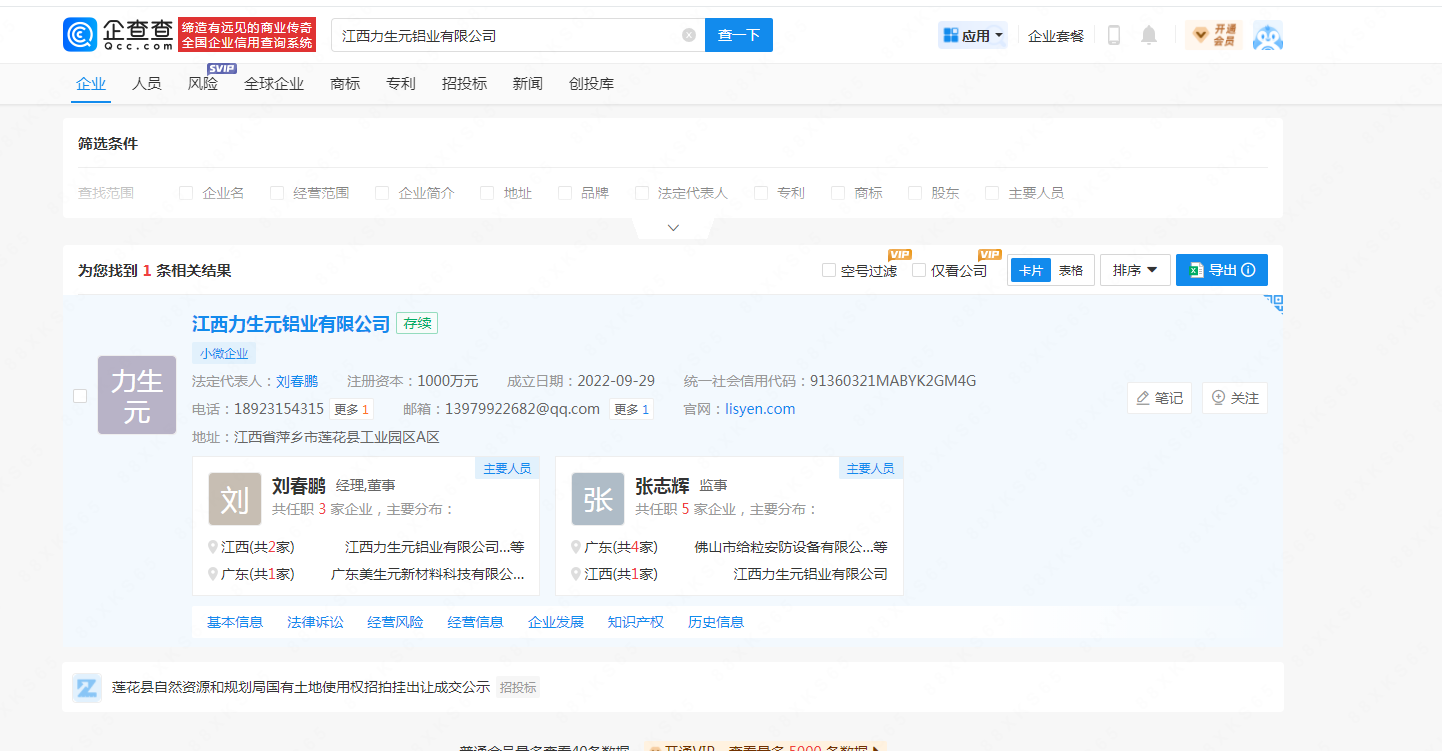Open the lisyen.com website link
Screen dimensions: 1442x751
(x=760, y=409)
